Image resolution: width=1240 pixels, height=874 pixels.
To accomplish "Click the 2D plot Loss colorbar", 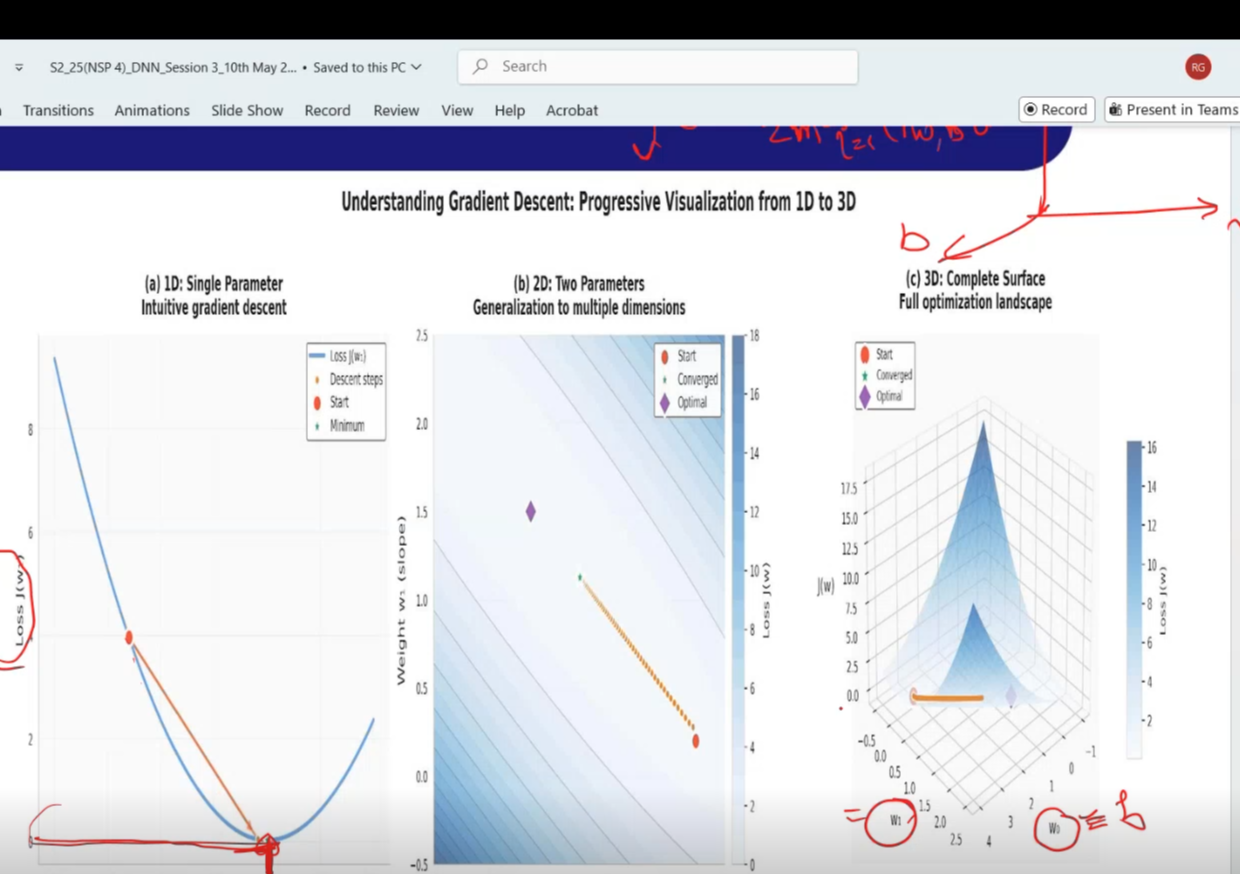I will pos(738,599).
